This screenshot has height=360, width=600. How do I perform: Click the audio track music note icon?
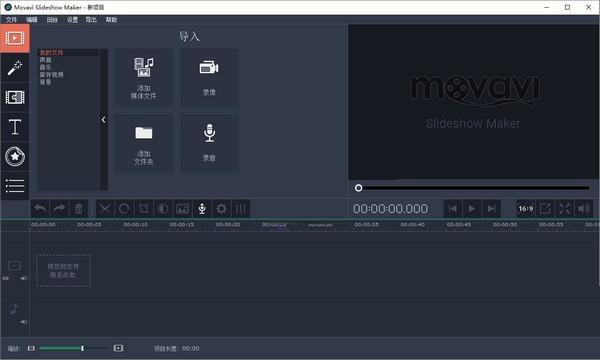click(x=15, y=308)
